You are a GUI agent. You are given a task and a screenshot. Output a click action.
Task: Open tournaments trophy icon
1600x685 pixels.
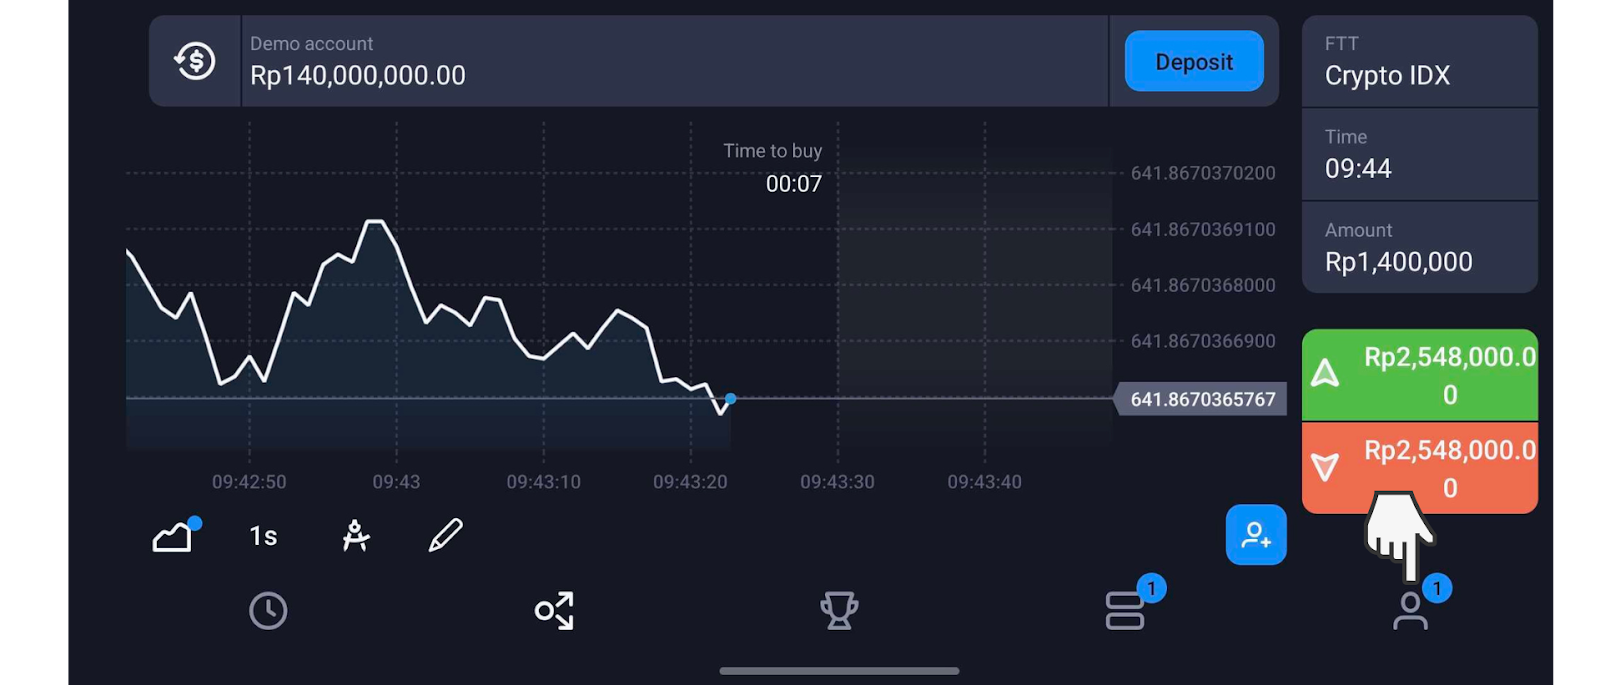pyautogui.click(x=839, y=611)
